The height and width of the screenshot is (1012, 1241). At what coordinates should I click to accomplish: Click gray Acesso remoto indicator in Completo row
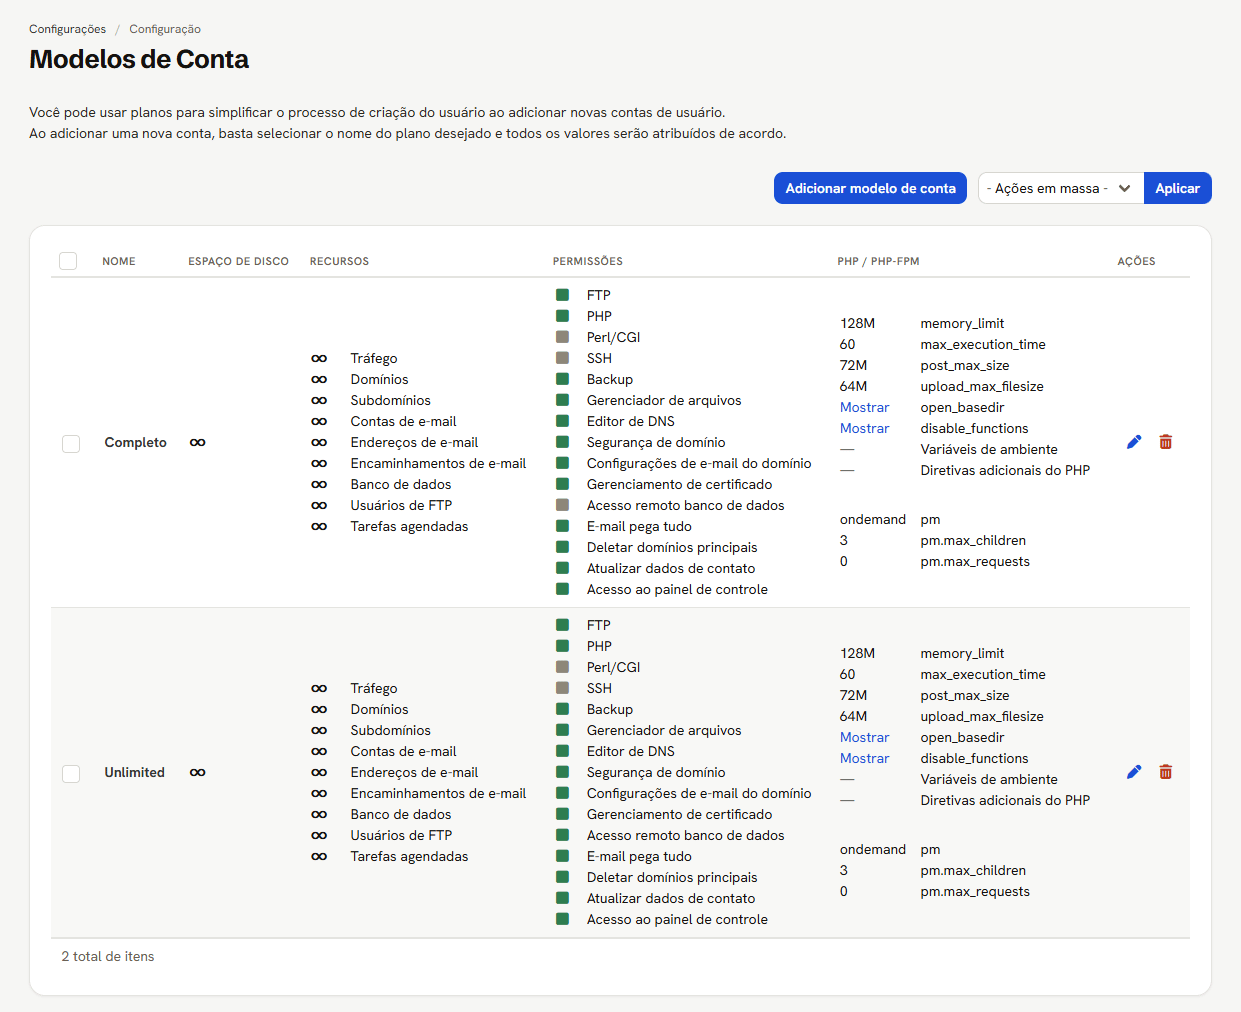(x=563, y=505)
